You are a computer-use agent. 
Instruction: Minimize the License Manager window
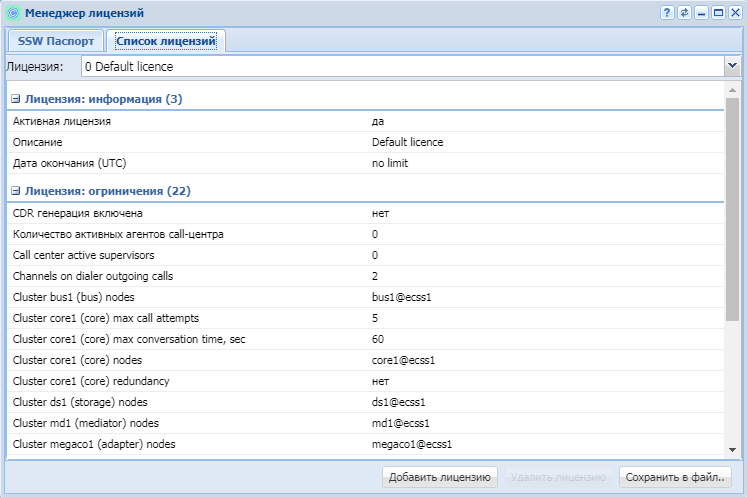click(701, 13)
